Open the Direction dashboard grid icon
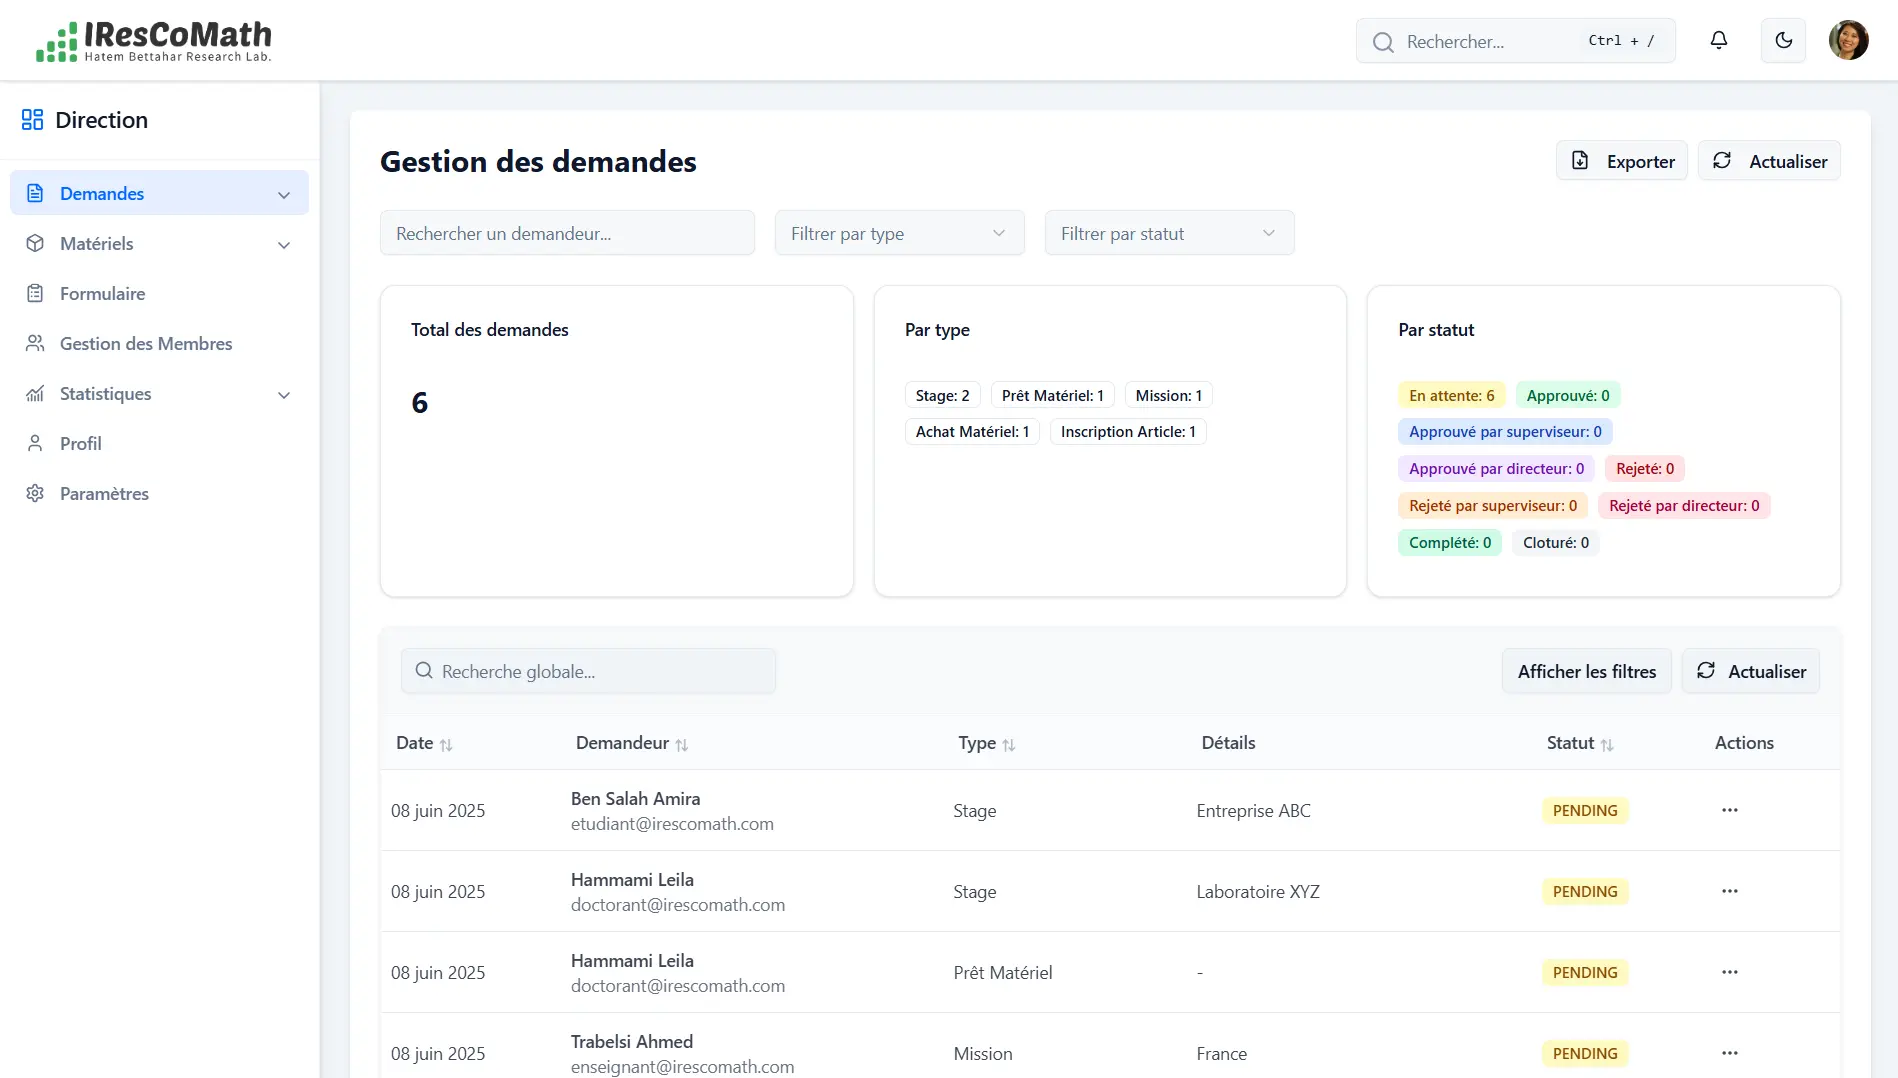The height and width of the screenshot is (1078, 1898). click(32, 119)
